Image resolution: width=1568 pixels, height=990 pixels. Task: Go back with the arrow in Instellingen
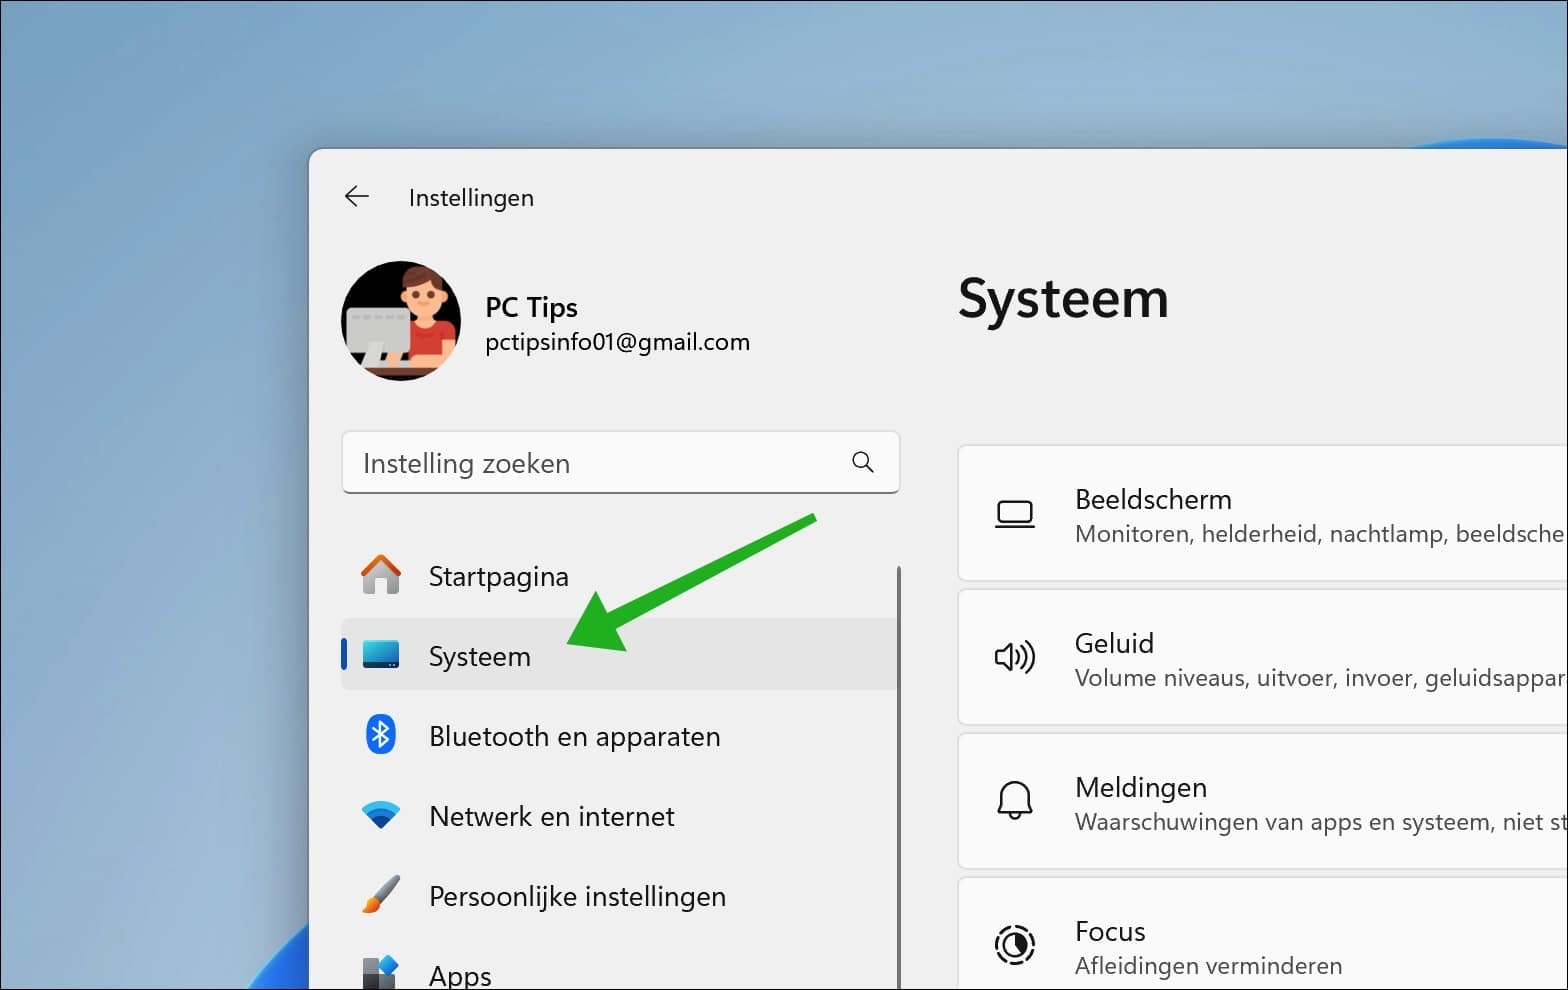point(357,197)
